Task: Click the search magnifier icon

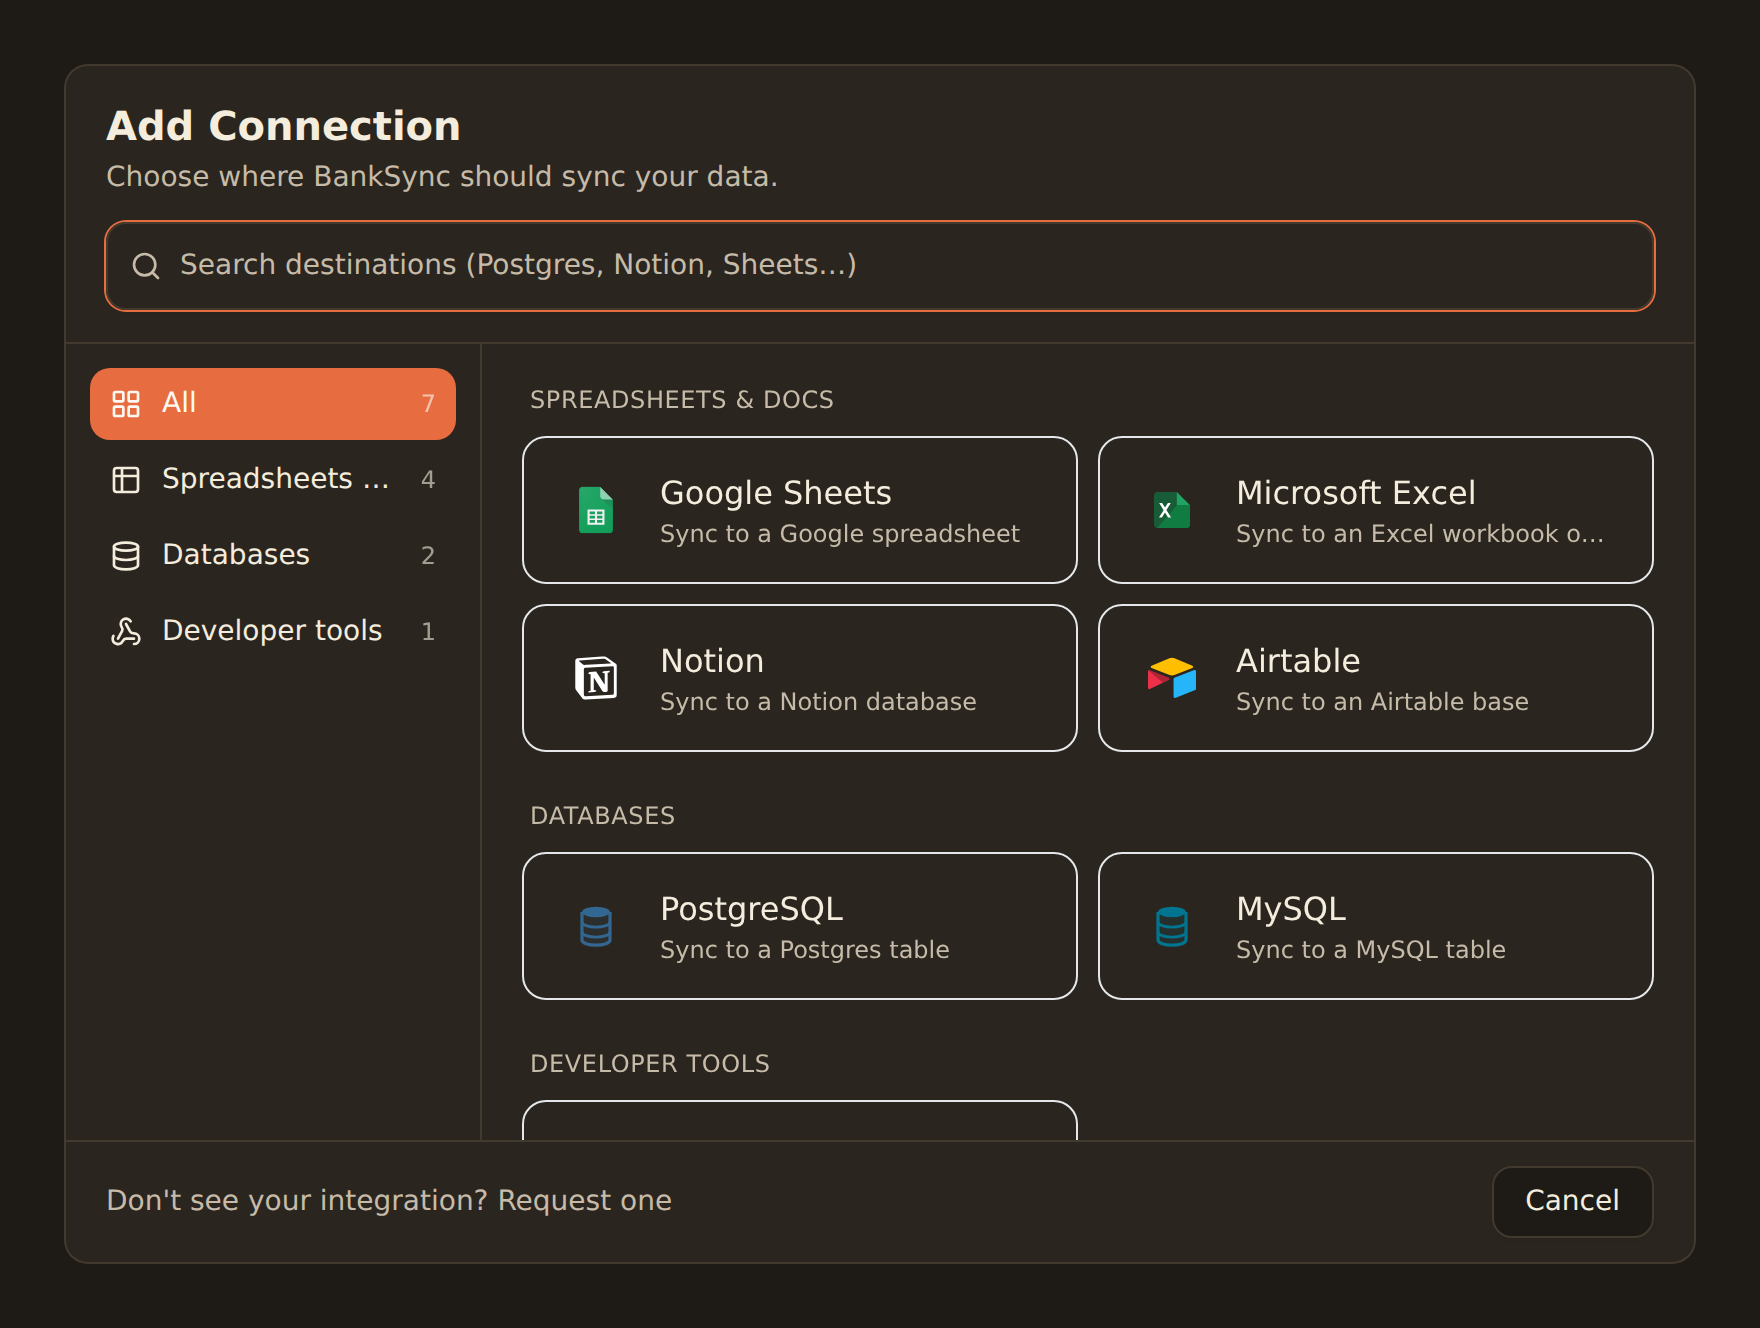Action: click(146, 266)
